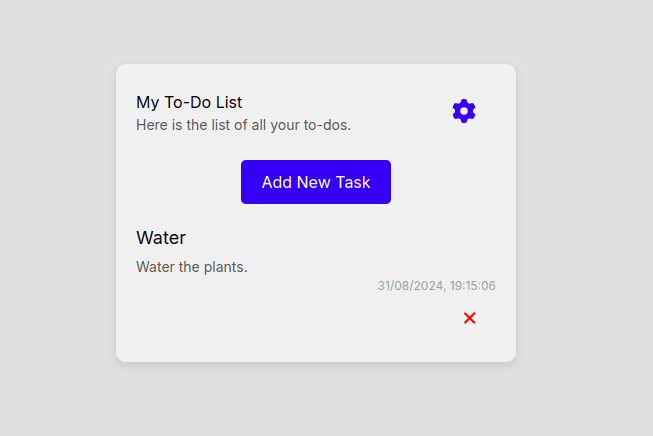The width and height of the screenshot is (653, 436).
Task: Click 'Add' on the new task button
Action: click(x=277, y=182)
